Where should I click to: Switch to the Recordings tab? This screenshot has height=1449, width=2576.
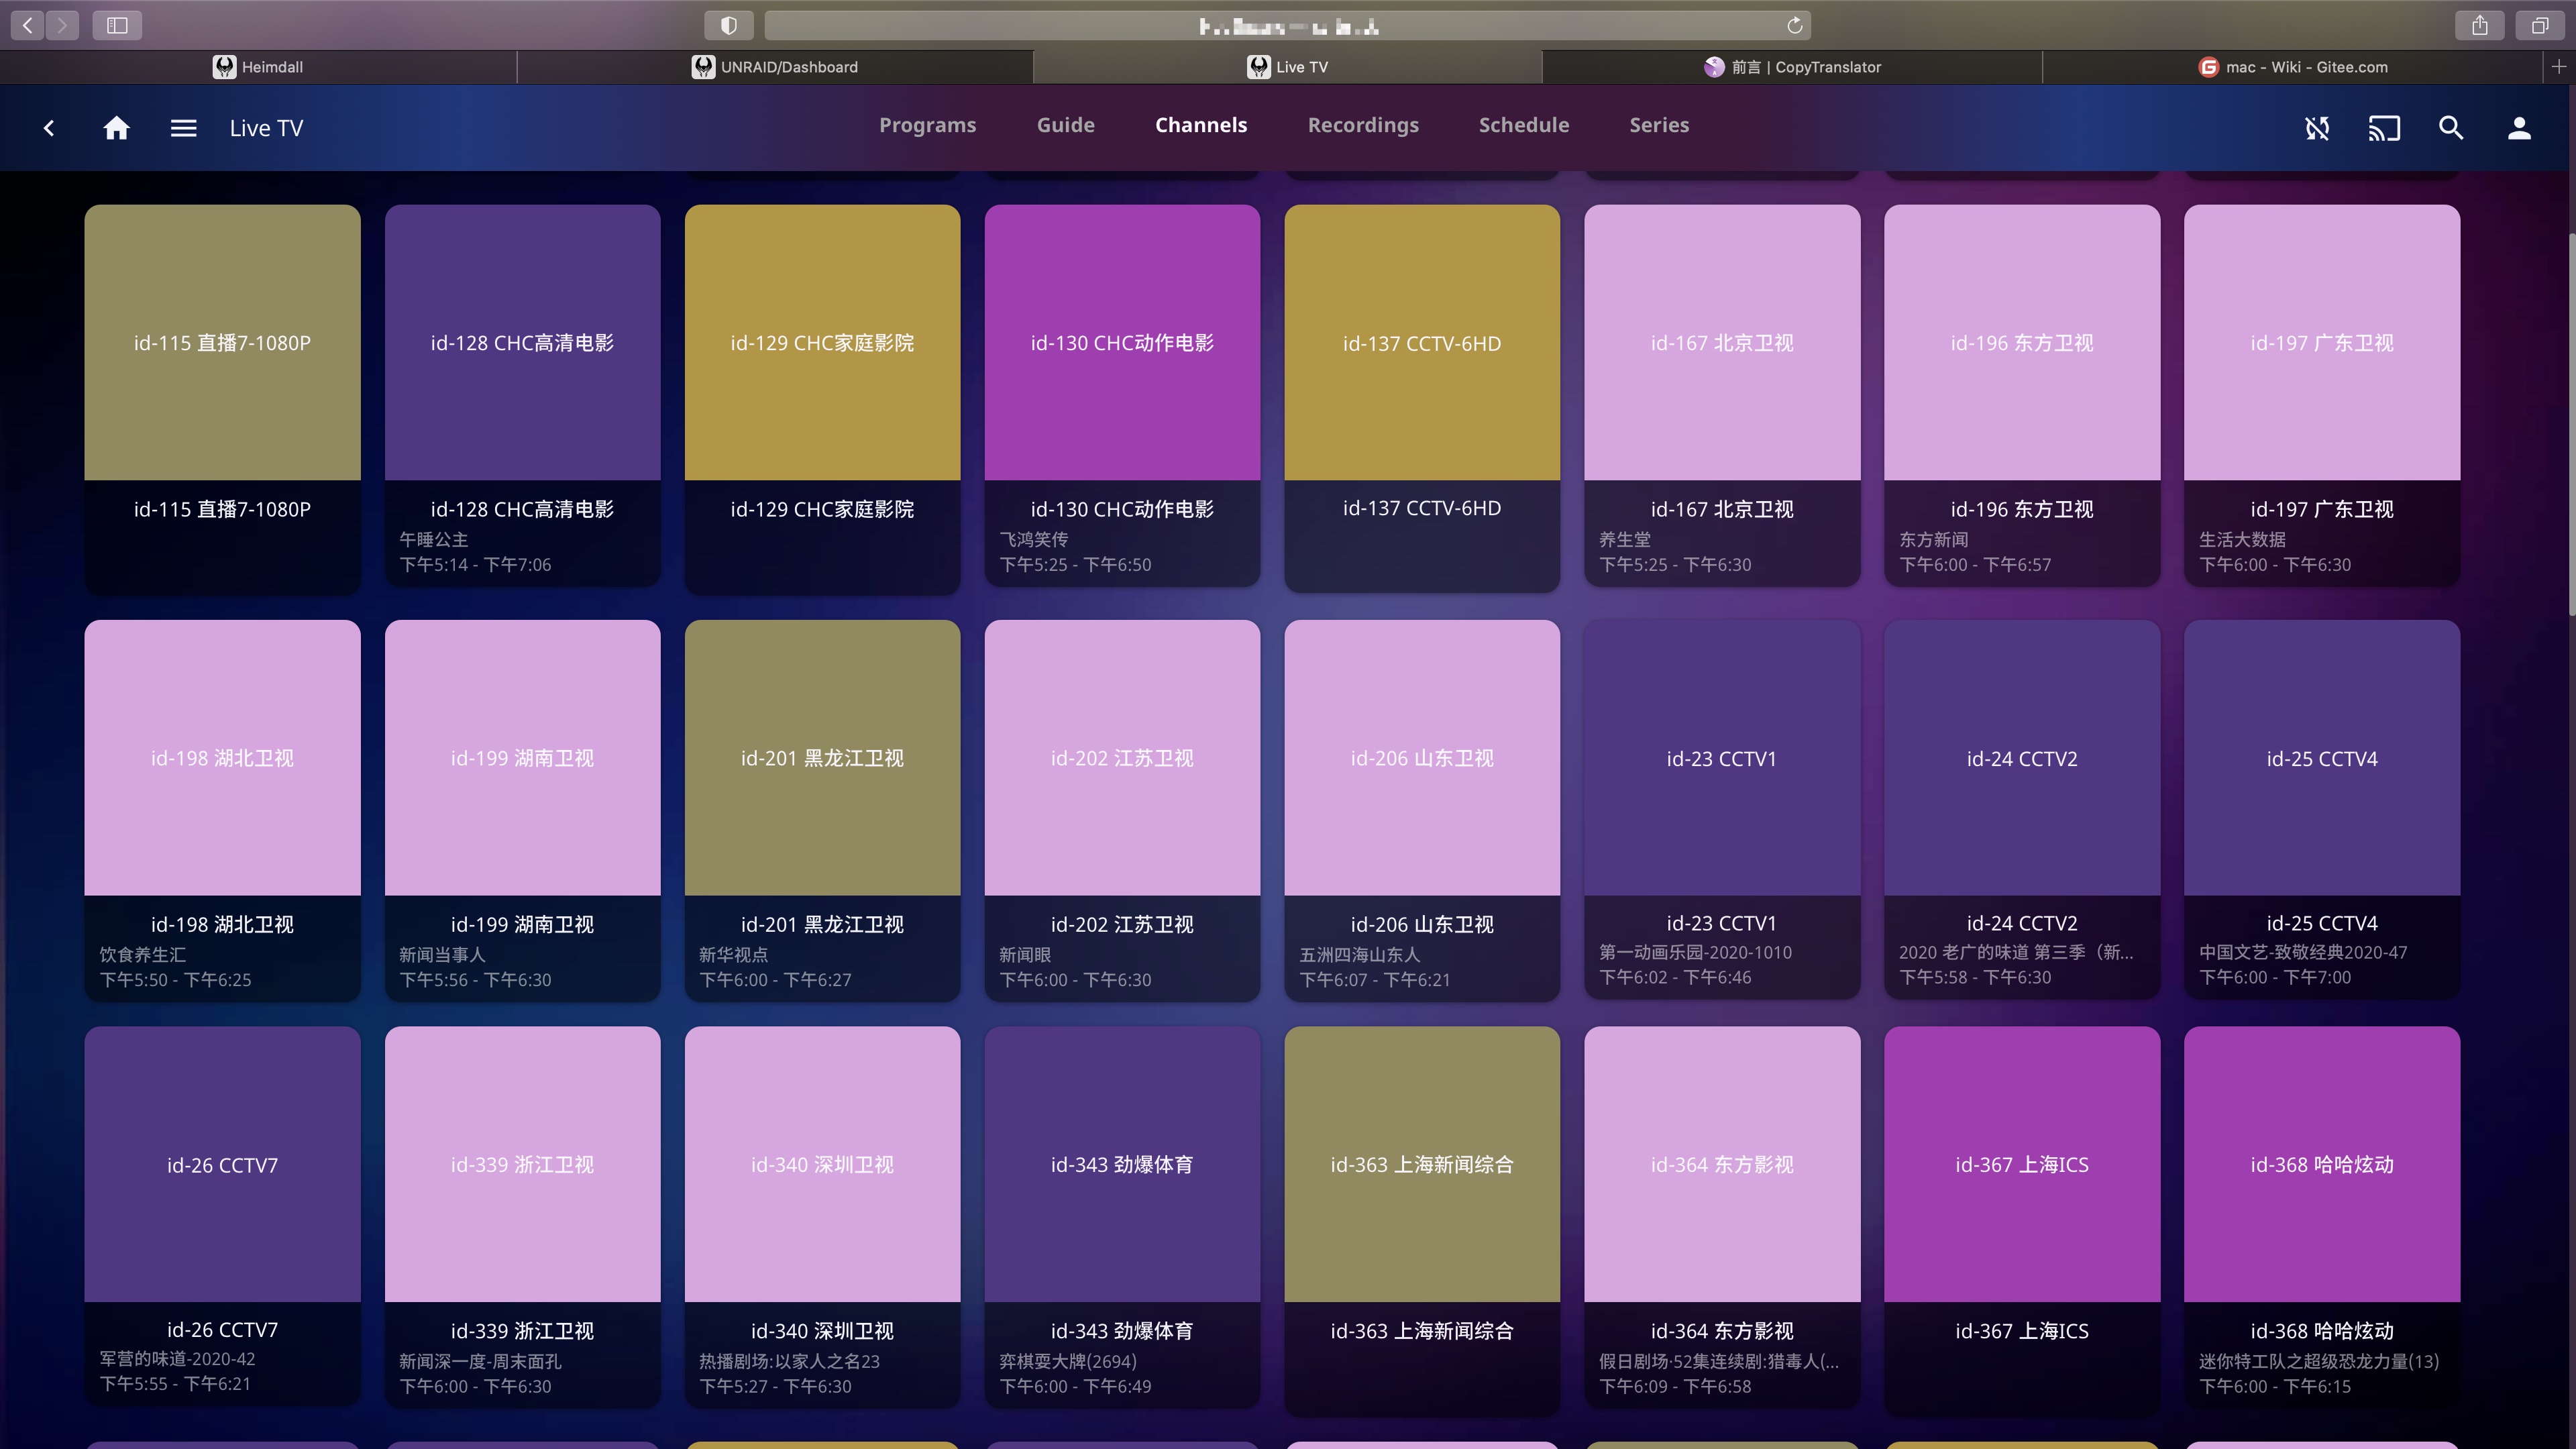pos(1363,125)
